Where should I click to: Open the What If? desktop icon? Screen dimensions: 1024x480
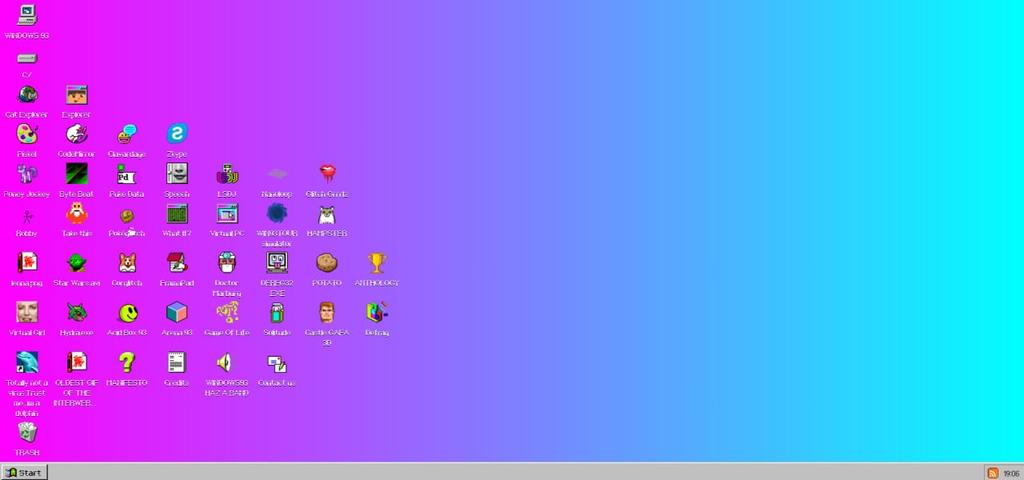click(176, 214)
